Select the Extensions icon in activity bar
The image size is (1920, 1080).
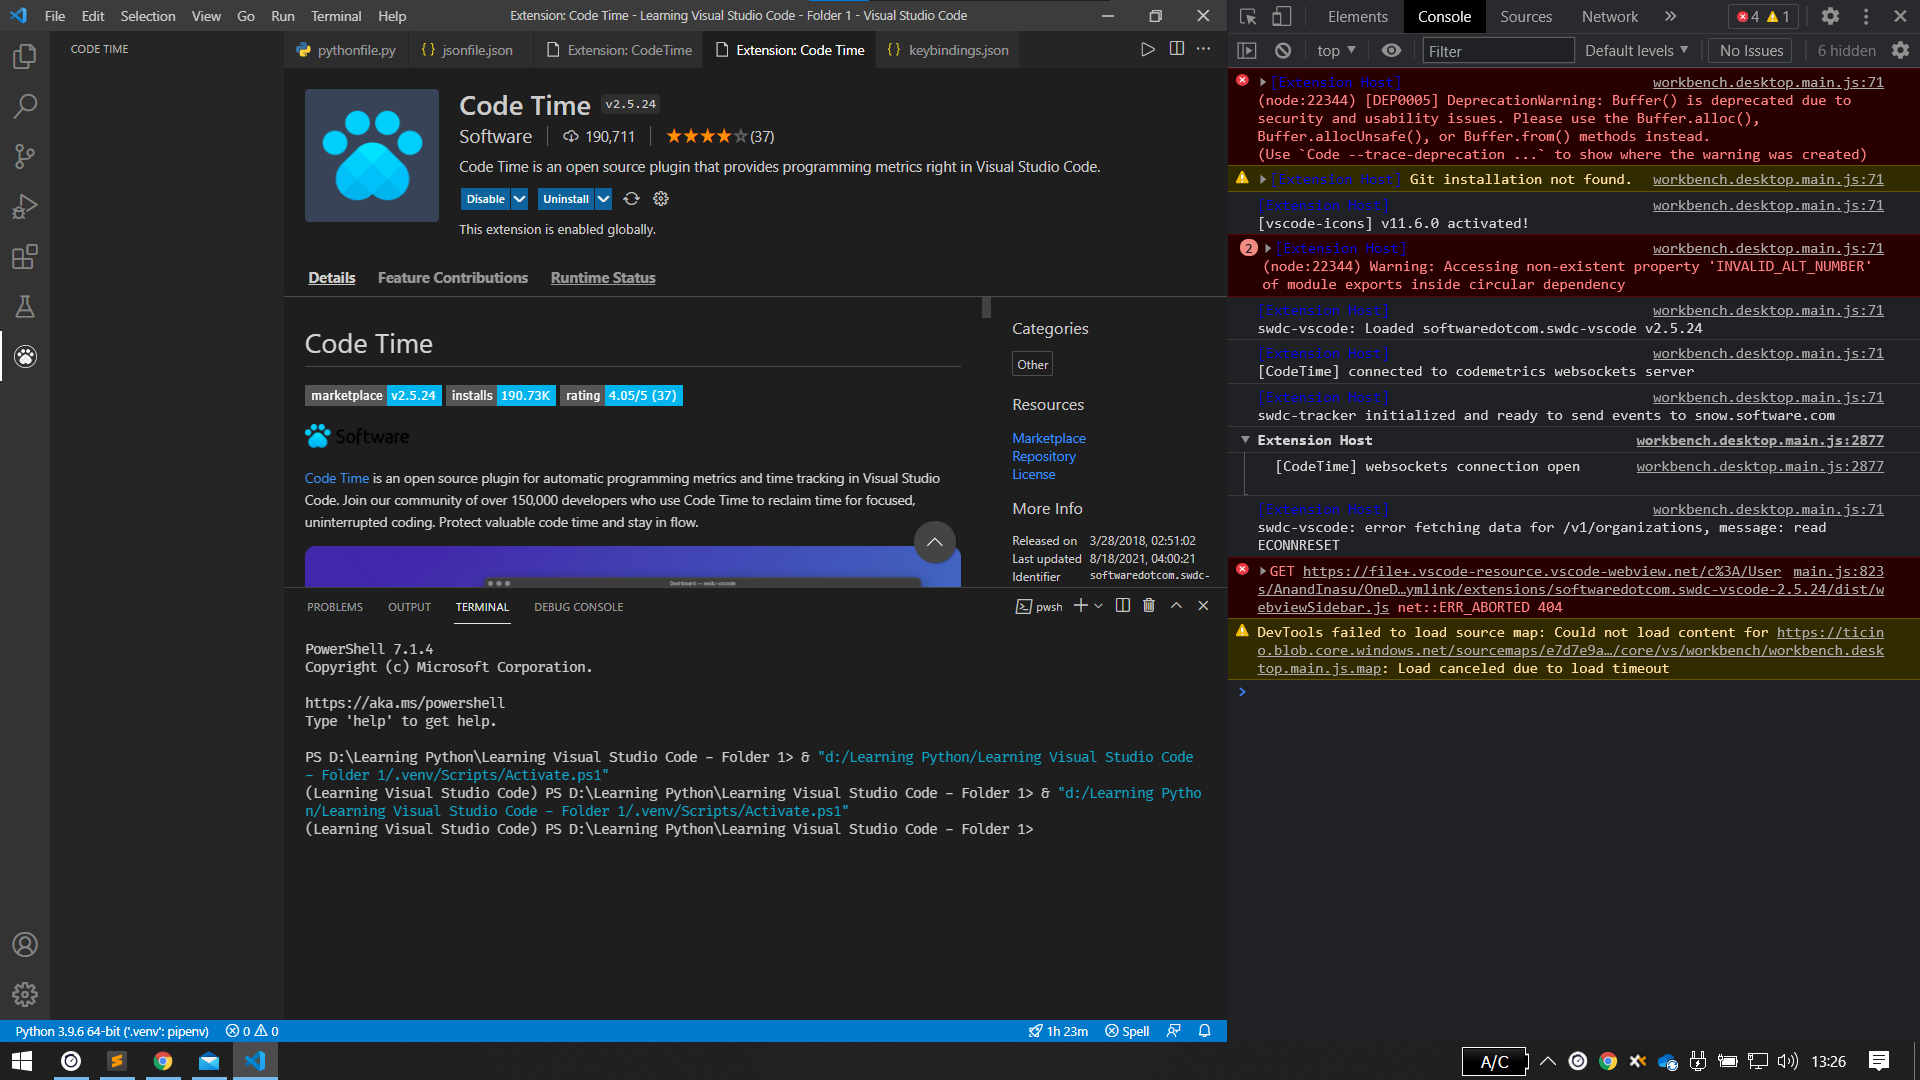(25, 256)
